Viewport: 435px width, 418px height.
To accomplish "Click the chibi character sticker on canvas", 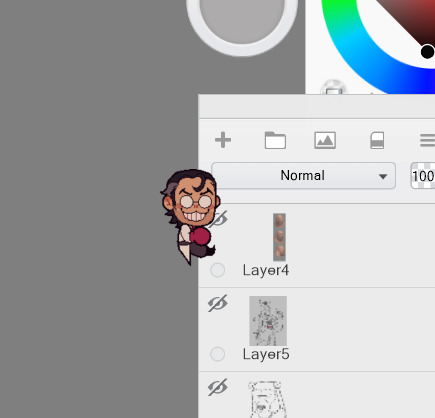I will [190, 217].
